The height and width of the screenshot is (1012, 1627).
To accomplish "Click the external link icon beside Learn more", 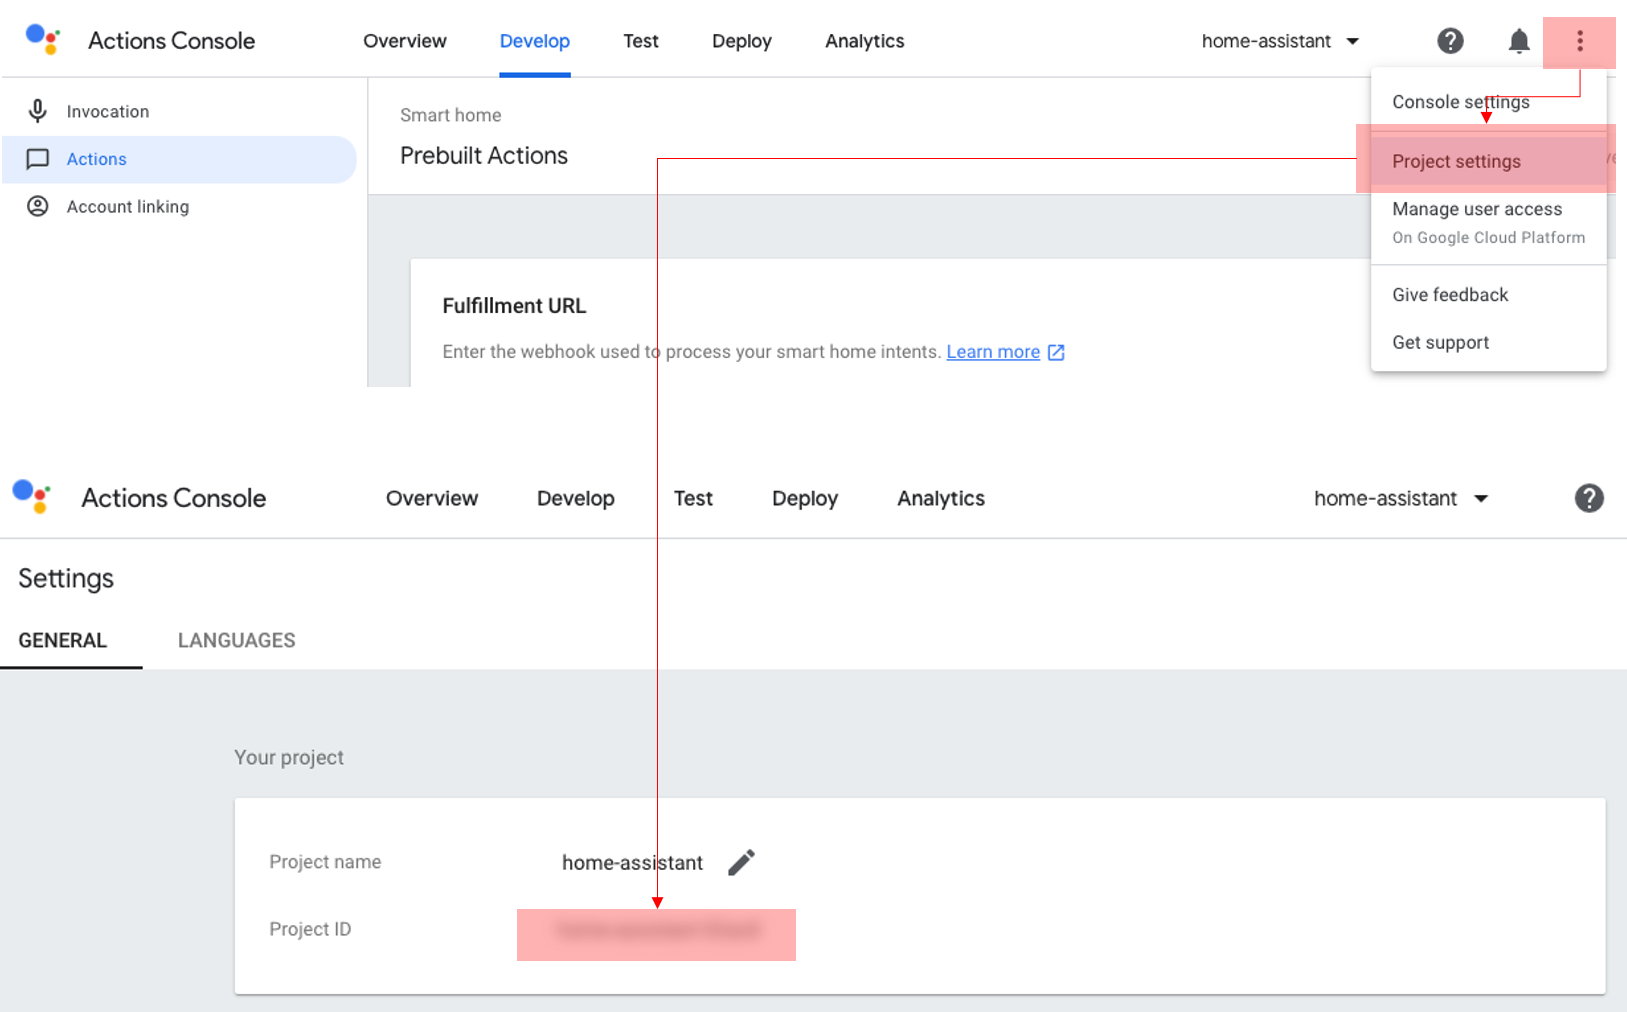I will pyautogui.click(x=1056, y=352).
